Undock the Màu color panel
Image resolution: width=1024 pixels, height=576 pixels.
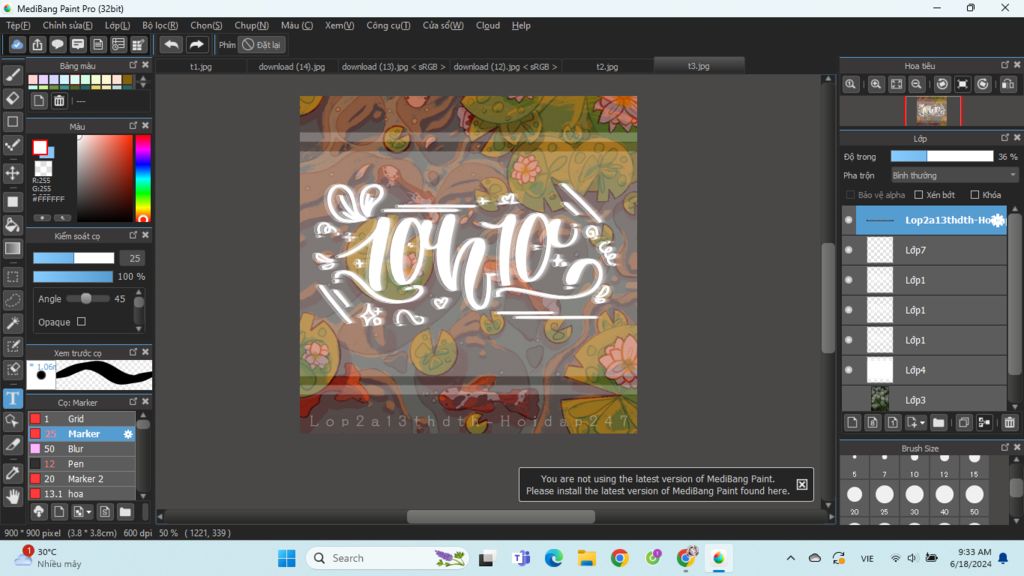(x=133, y=125)
